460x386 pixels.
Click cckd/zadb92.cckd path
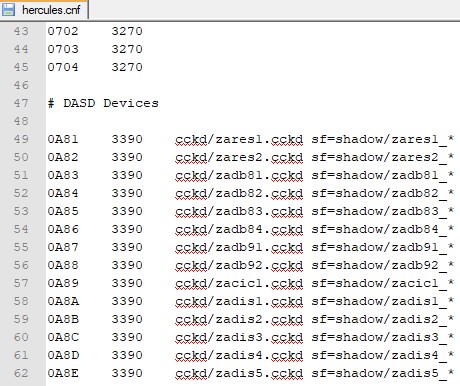coord(239,265)
